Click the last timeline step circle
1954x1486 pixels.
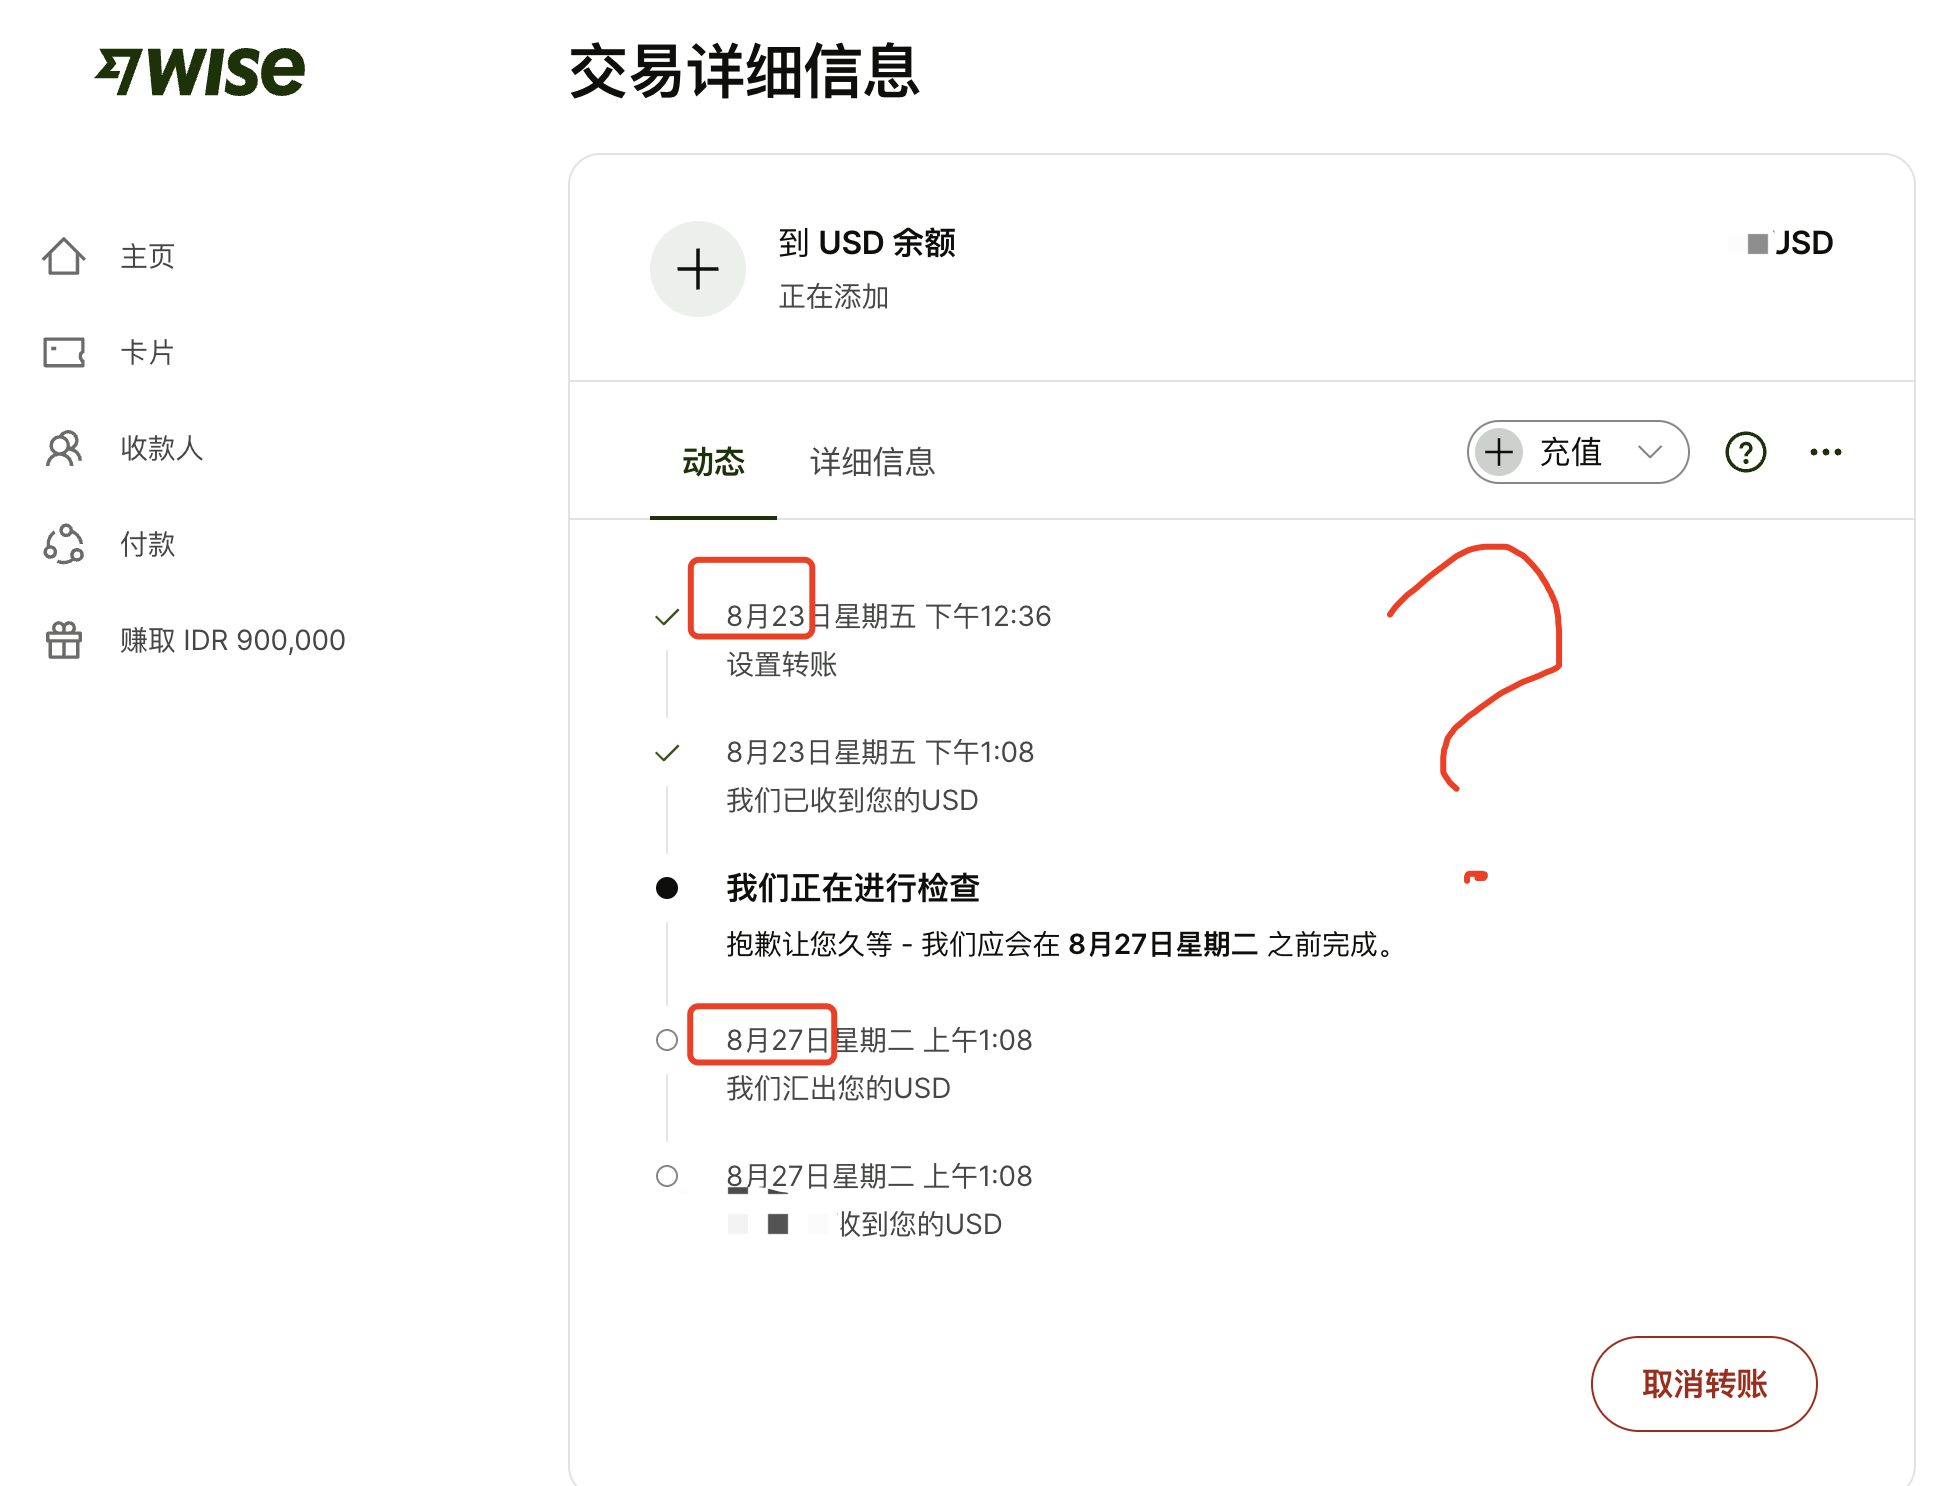tap(667, 1176)
